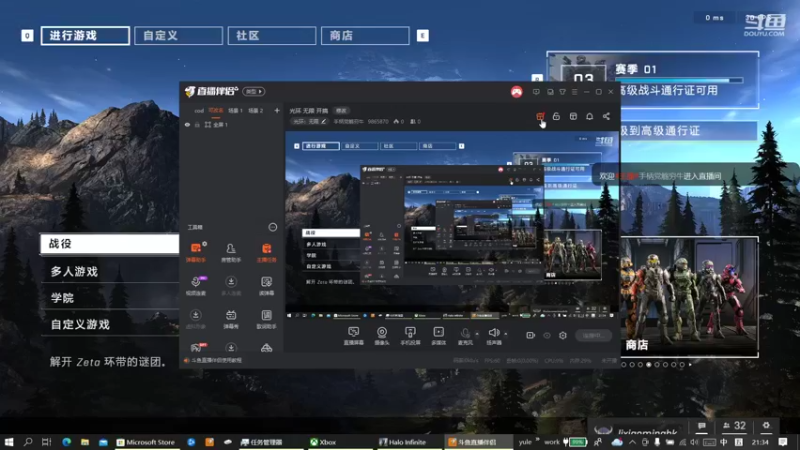Viewport: 800px width, 450px height.
Task: Advance the shop carousel with the arrow
Action: tap(690, 365)
